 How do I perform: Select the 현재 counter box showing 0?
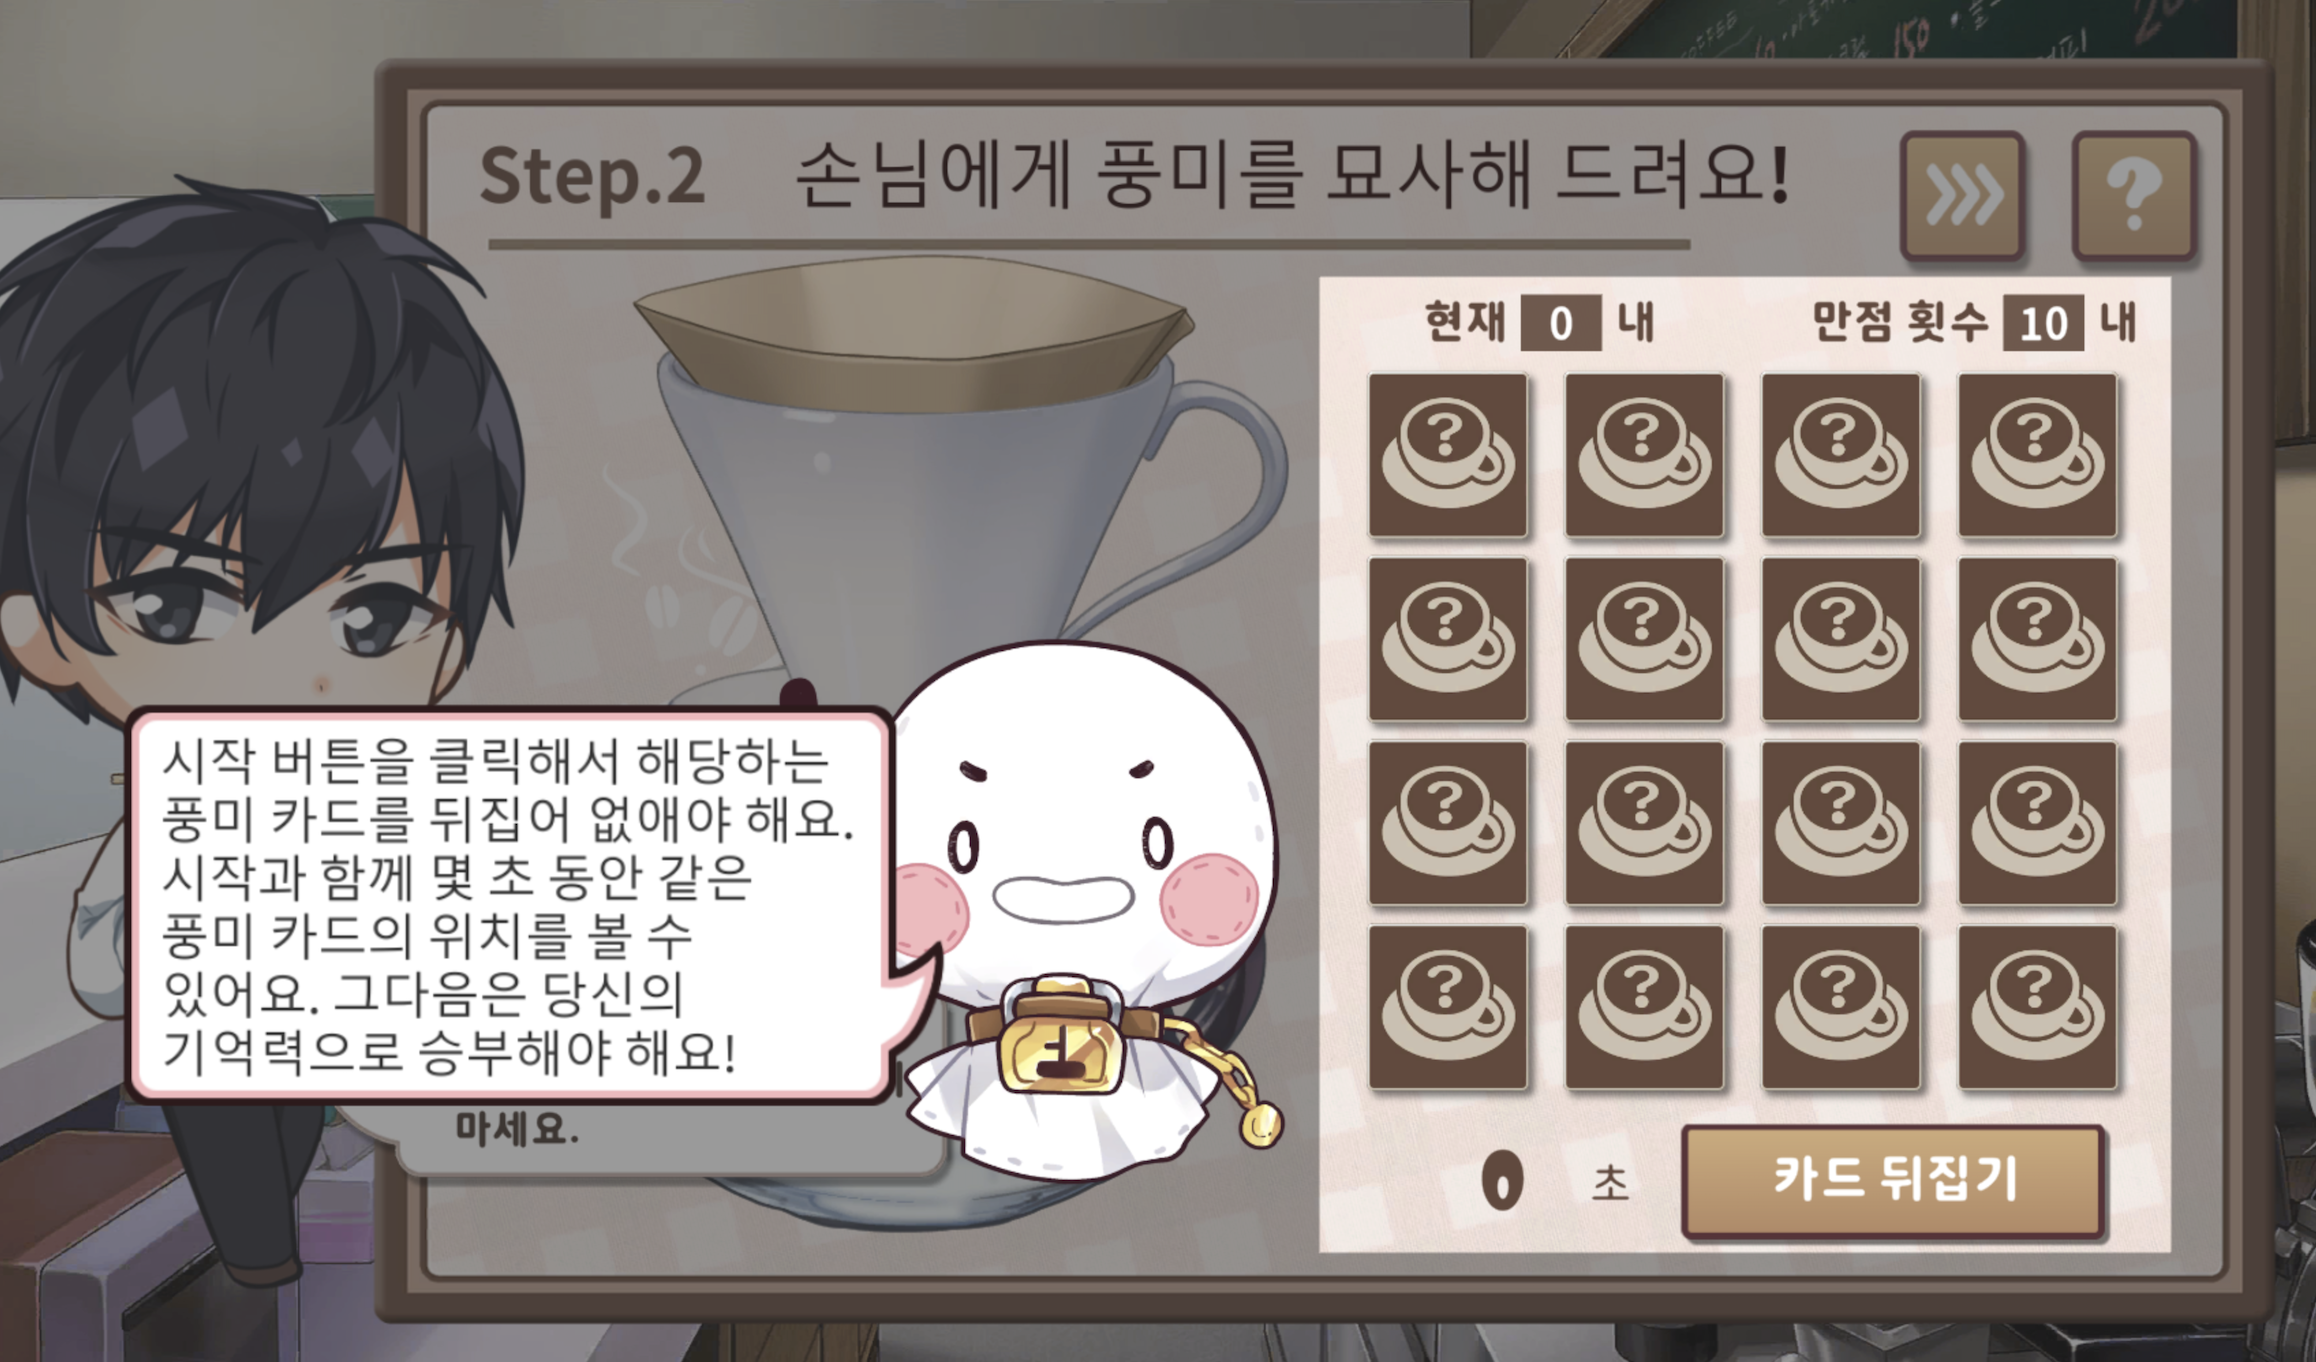pos(1561,323)
